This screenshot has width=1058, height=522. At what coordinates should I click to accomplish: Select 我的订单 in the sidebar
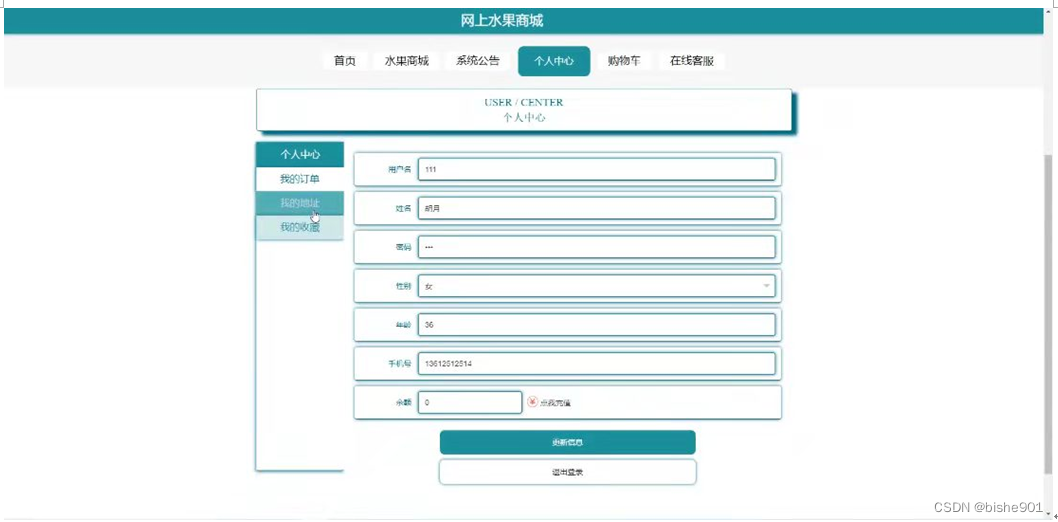click(x=300, y=179)
